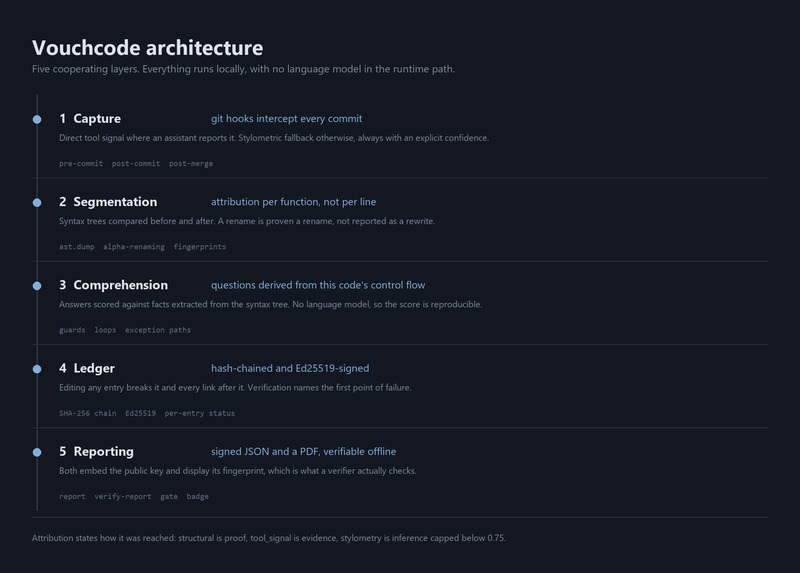
Task: Click the timeline dot beside Ledger
Action: pos(37,369)
